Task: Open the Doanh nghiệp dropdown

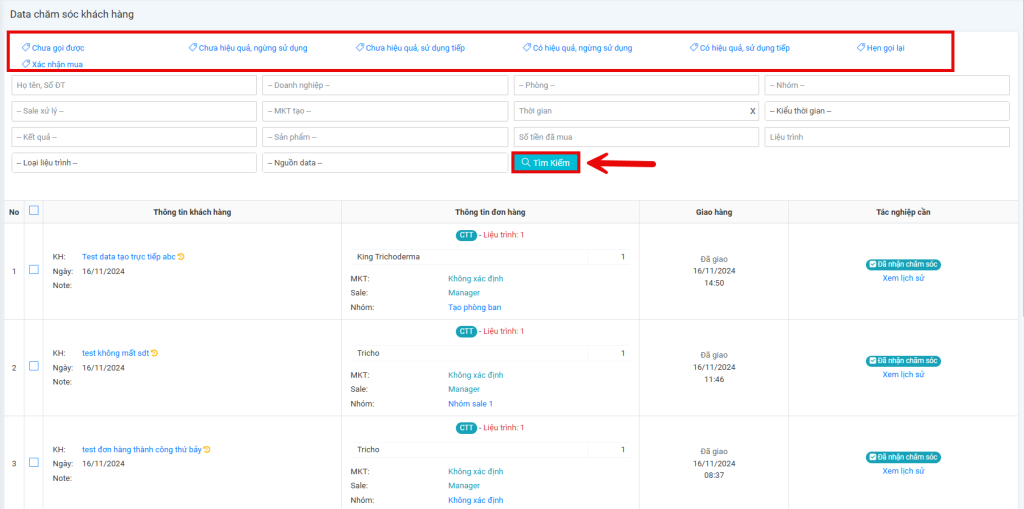Action: (x=385, y=85)
